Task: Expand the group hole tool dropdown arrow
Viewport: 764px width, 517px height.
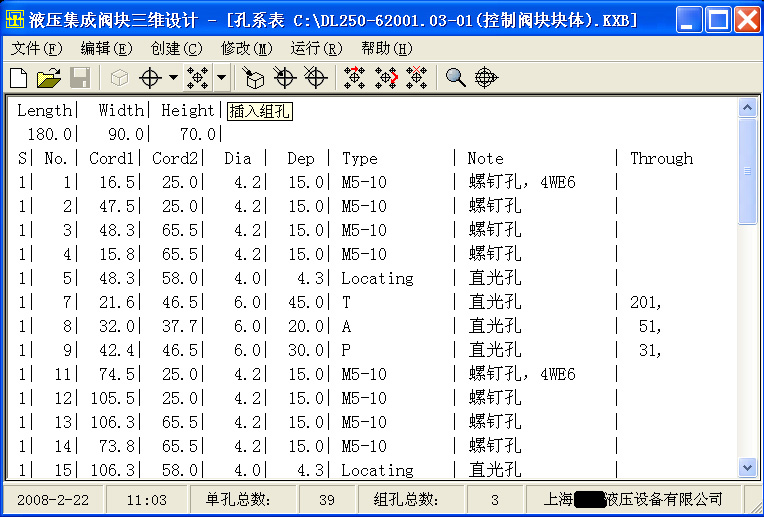Action: [221, 77]
